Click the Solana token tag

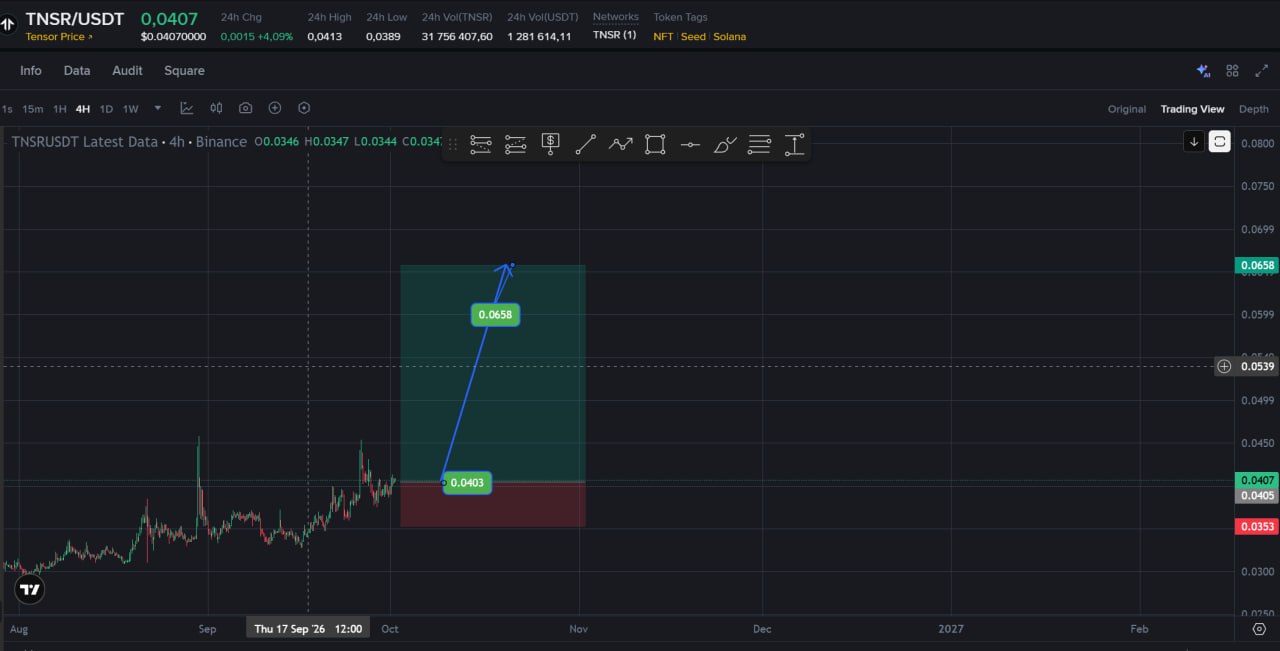coord(729,37)
